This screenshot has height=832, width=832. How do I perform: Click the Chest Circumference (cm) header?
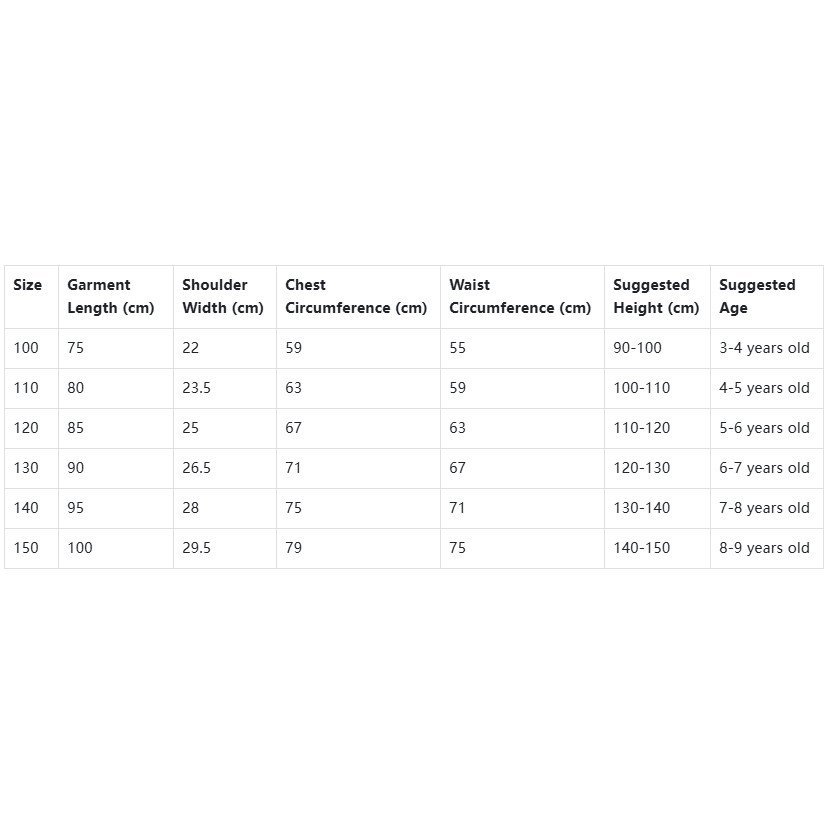[356, 297]
